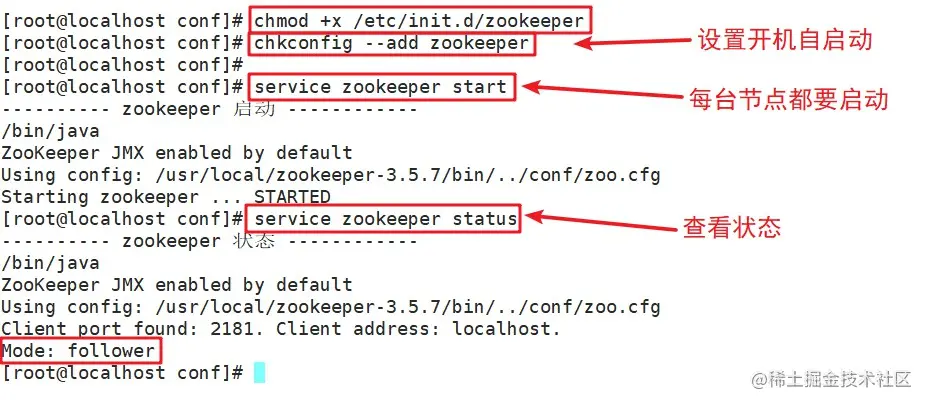
Task: Click the zookeeper 启动 header line
Action: (x=210, y=109)
